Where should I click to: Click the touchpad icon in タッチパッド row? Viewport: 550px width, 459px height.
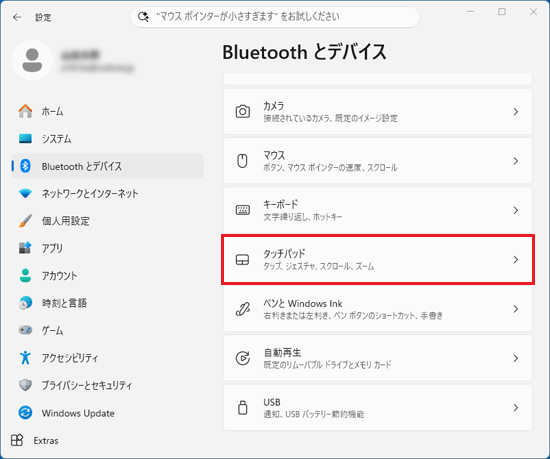click(242, 259)
